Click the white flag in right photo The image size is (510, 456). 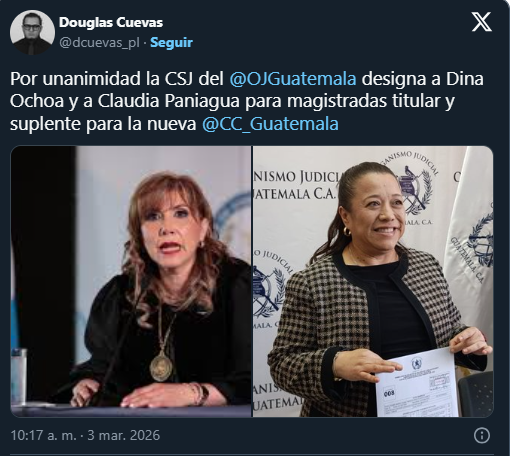coord(470,247)
